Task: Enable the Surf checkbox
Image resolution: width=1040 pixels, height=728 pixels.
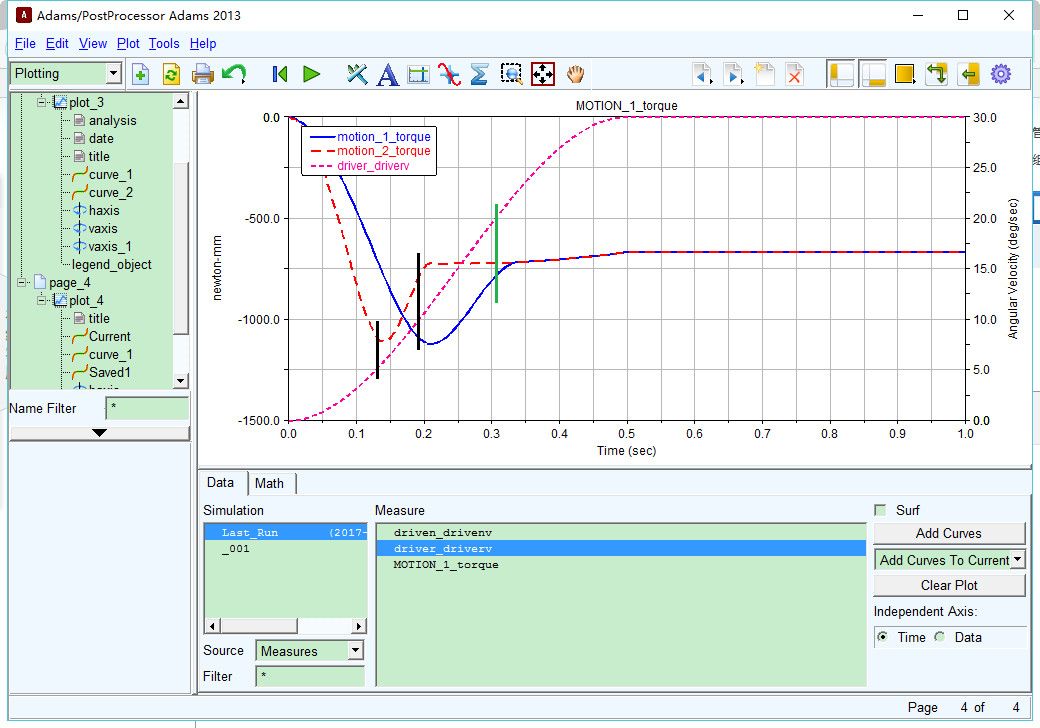Action: coord(880,510)
